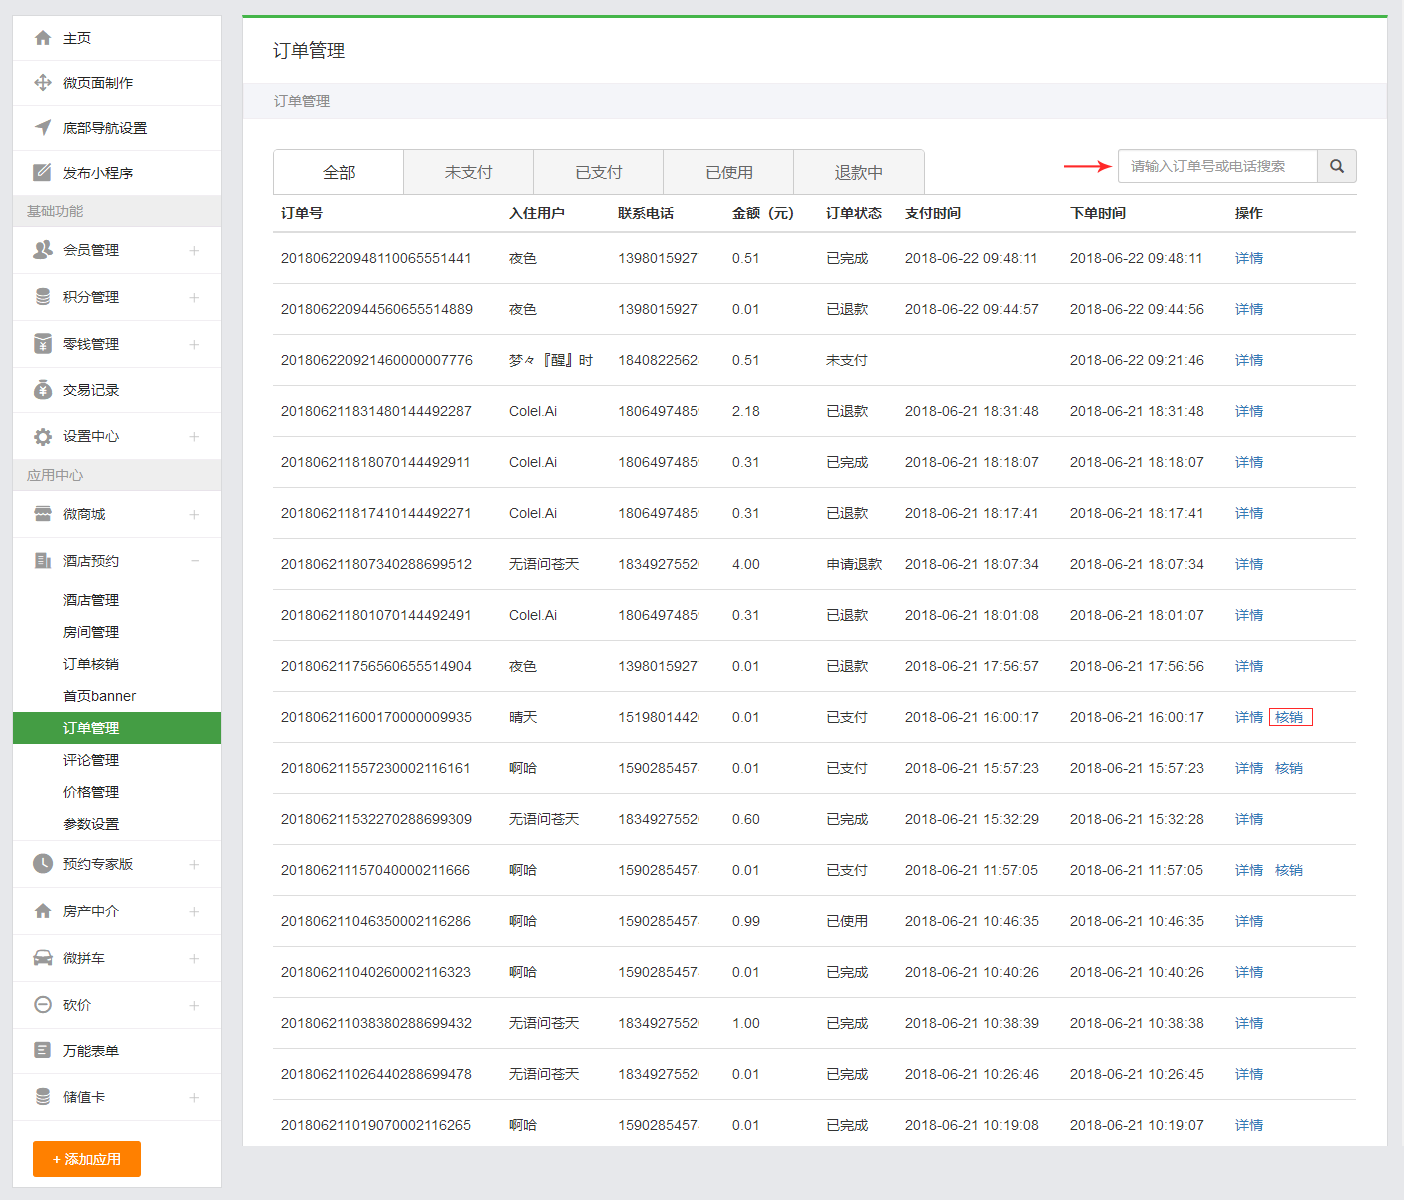Collapse the 酒店预约 minus sign
The image size is (1404, 1200).
195,561
